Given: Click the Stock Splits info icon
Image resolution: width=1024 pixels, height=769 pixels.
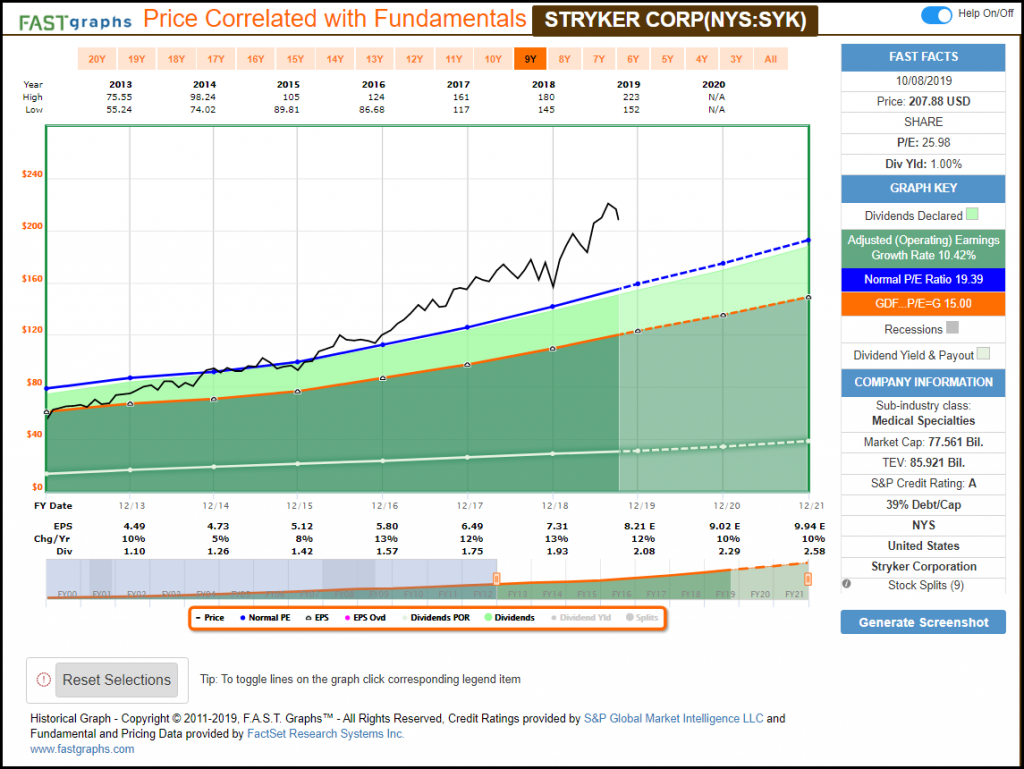Looking at the screenshot, I should (848, 585).
